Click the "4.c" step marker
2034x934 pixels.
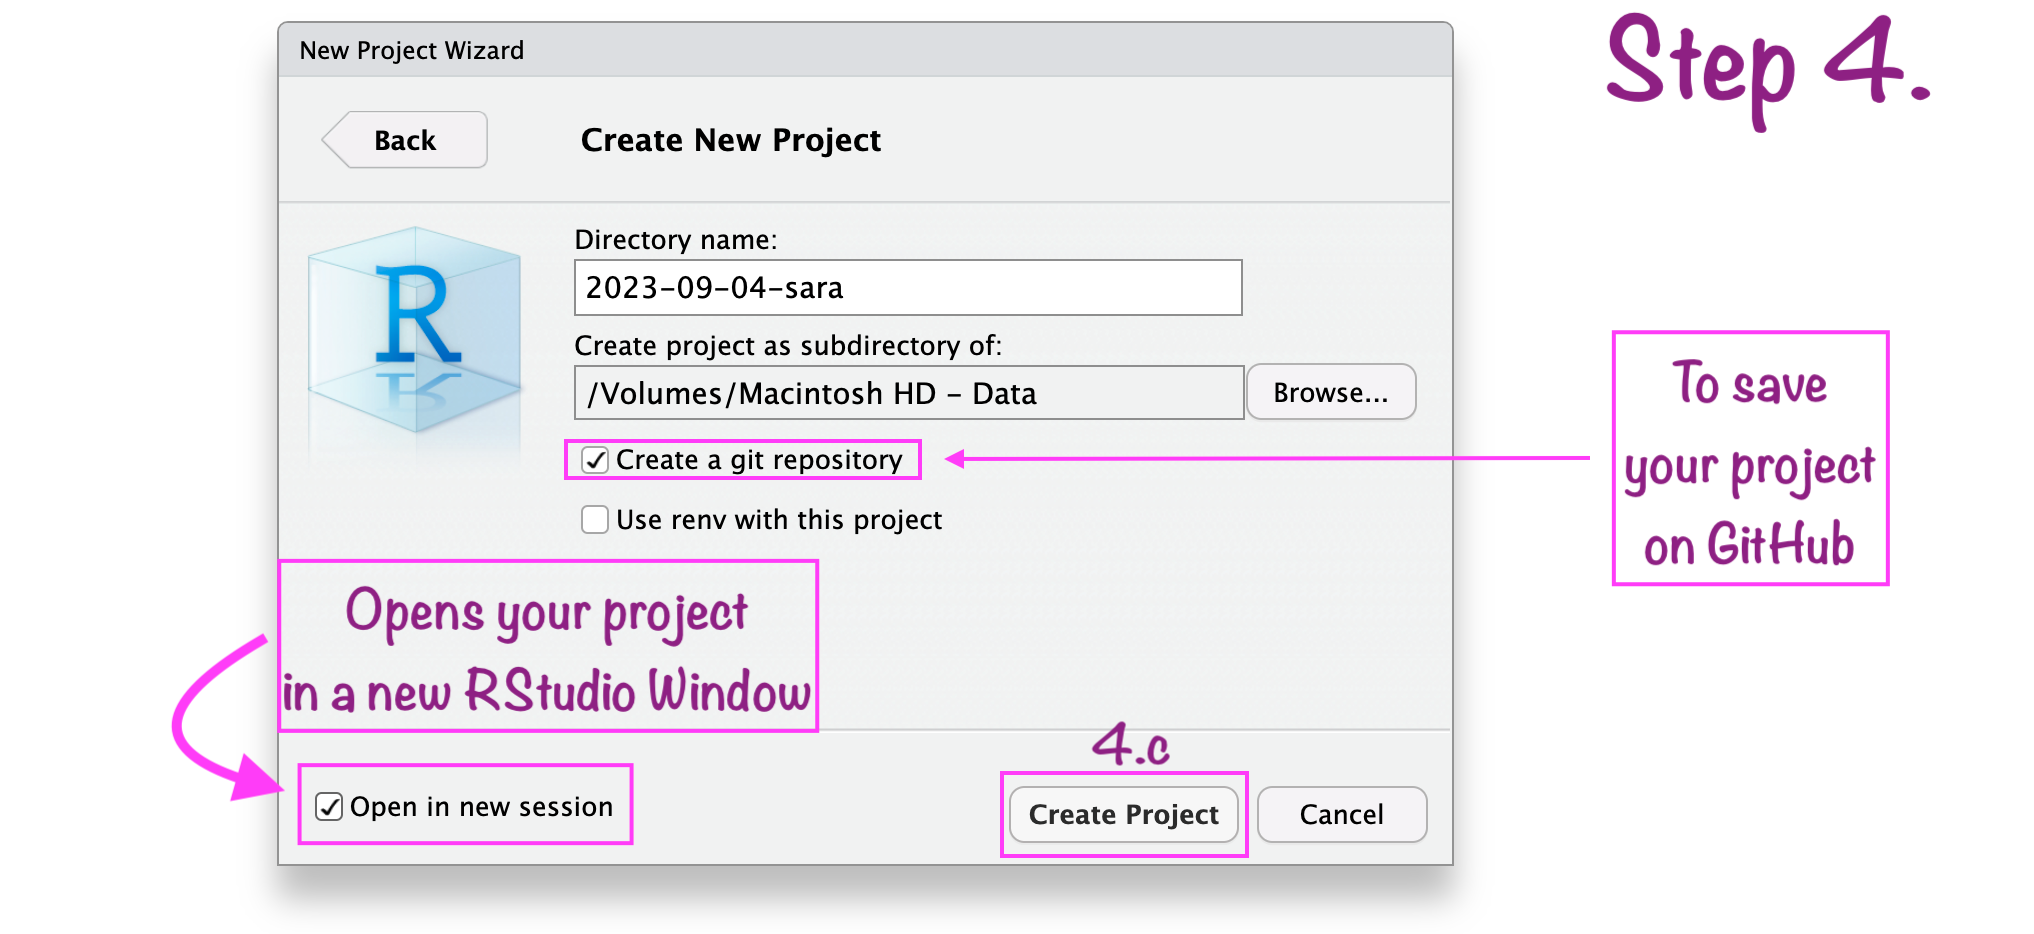click(1130, 745)
